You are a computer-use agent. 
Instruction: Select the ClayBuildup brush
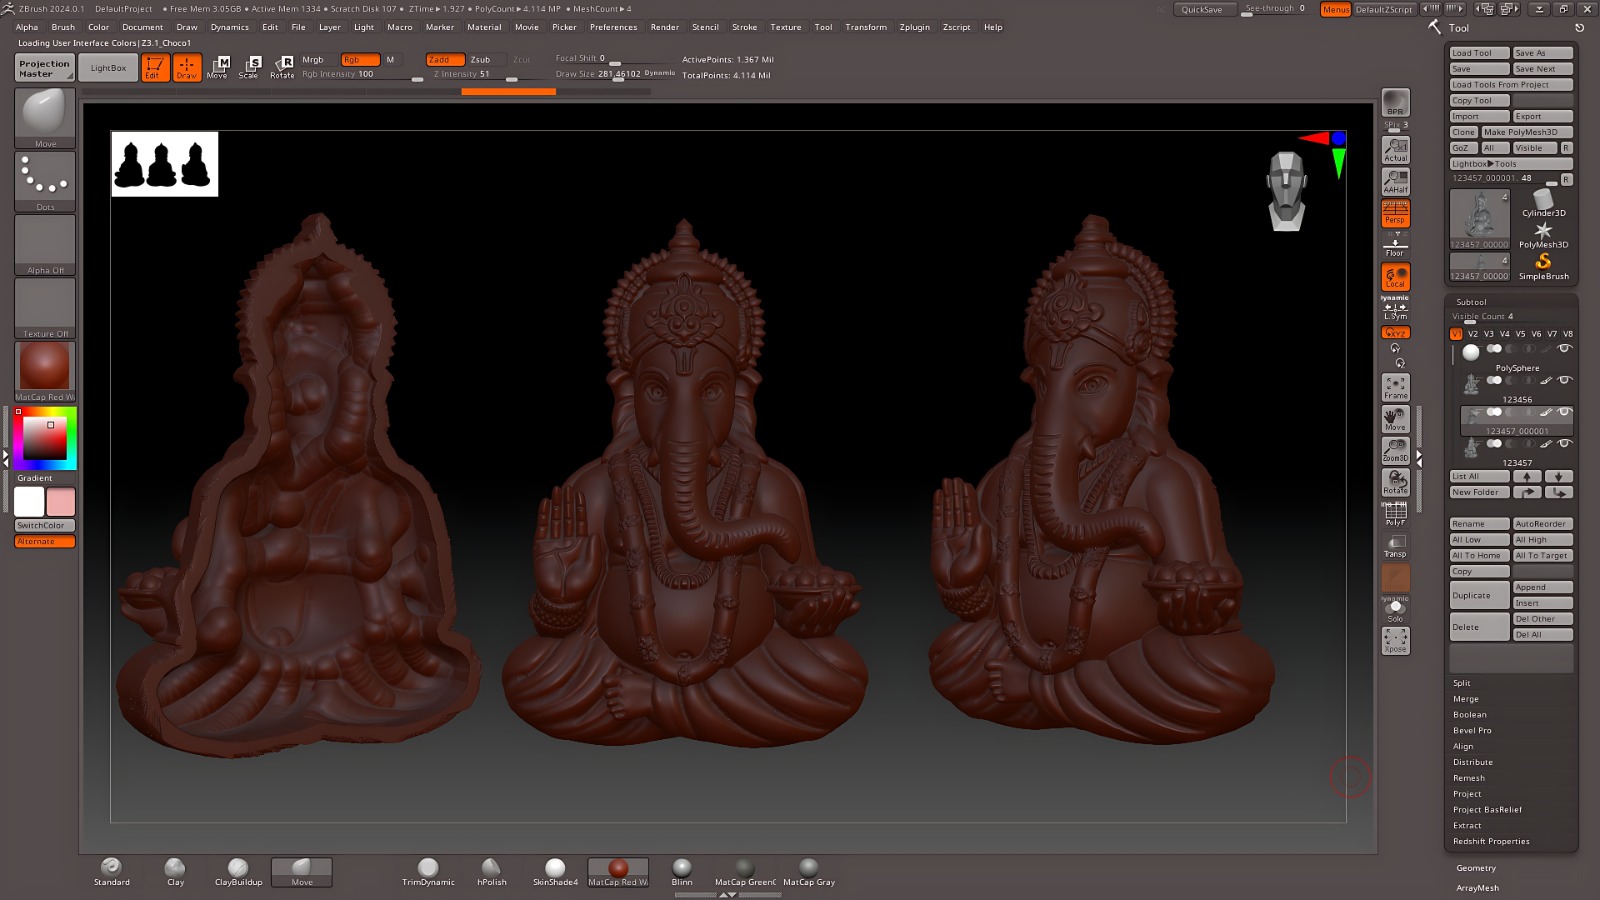[238, 872]
